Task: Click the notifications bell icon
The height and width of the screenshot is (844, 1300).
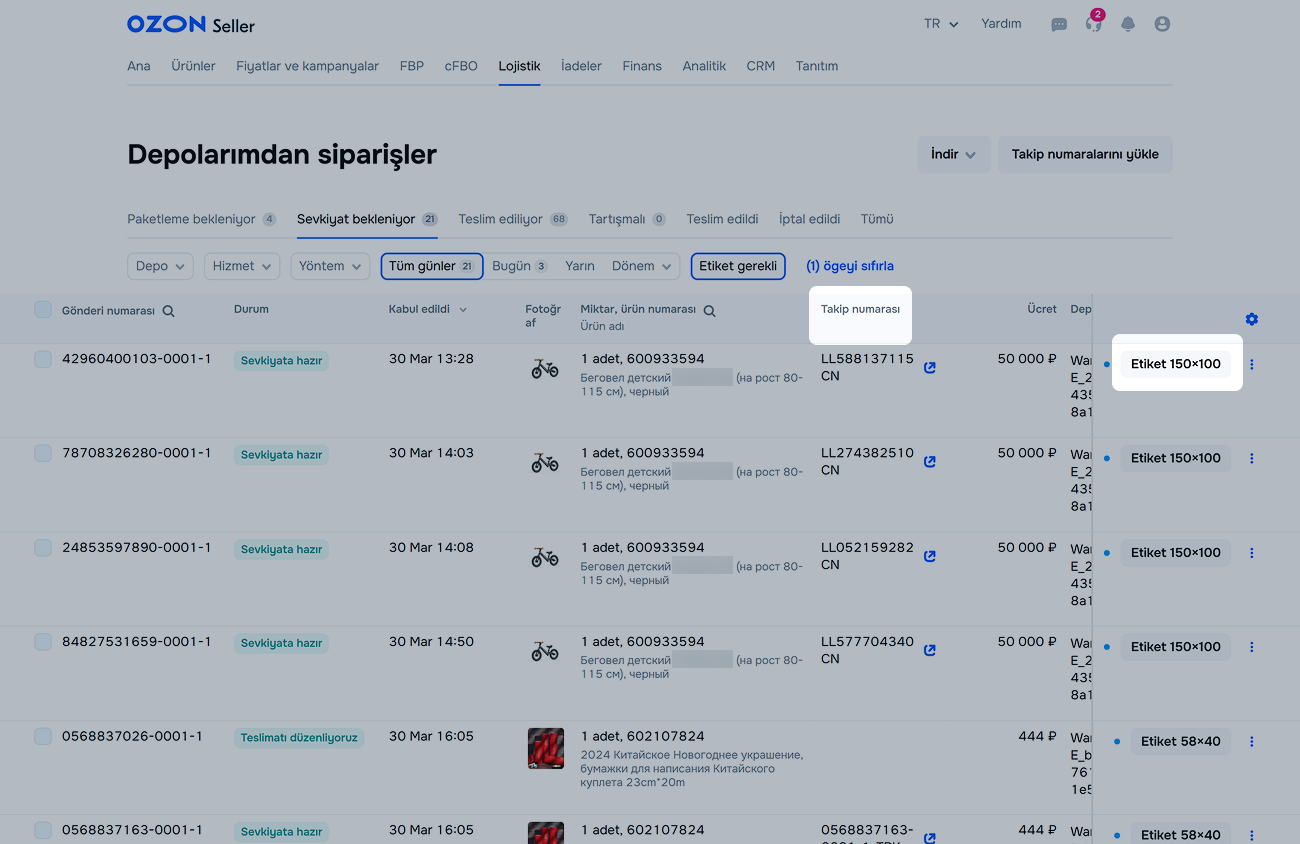Action: click(x=1128, y=24)
